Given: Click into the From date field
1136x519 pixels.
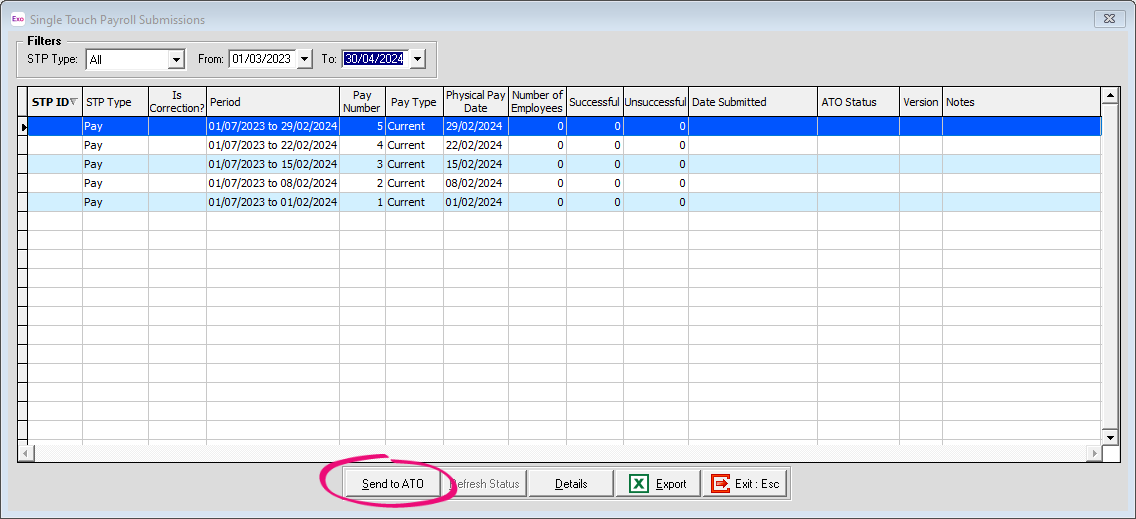Looking at the screenshot, I should pos(260,59).
